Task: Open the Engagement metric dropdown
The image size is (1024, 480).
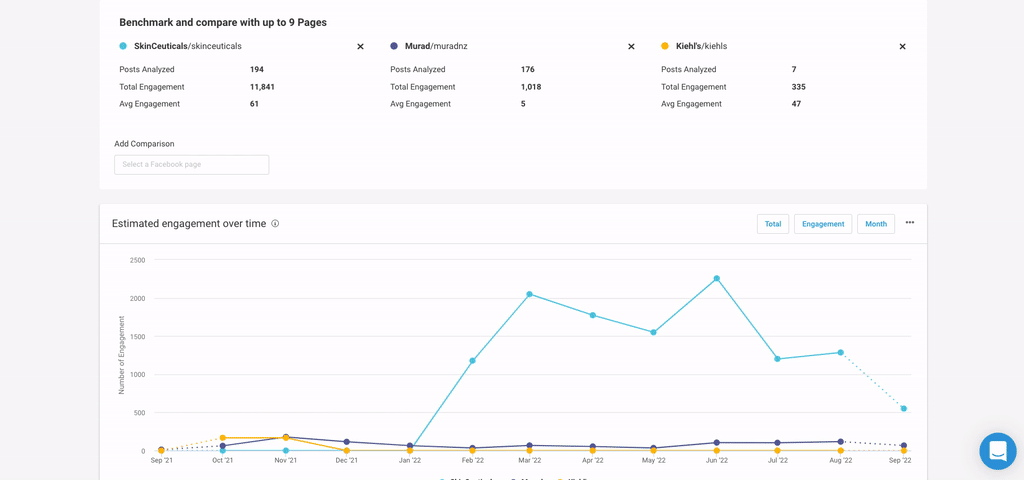Action: pyautogui.click(x=823, y=224)
